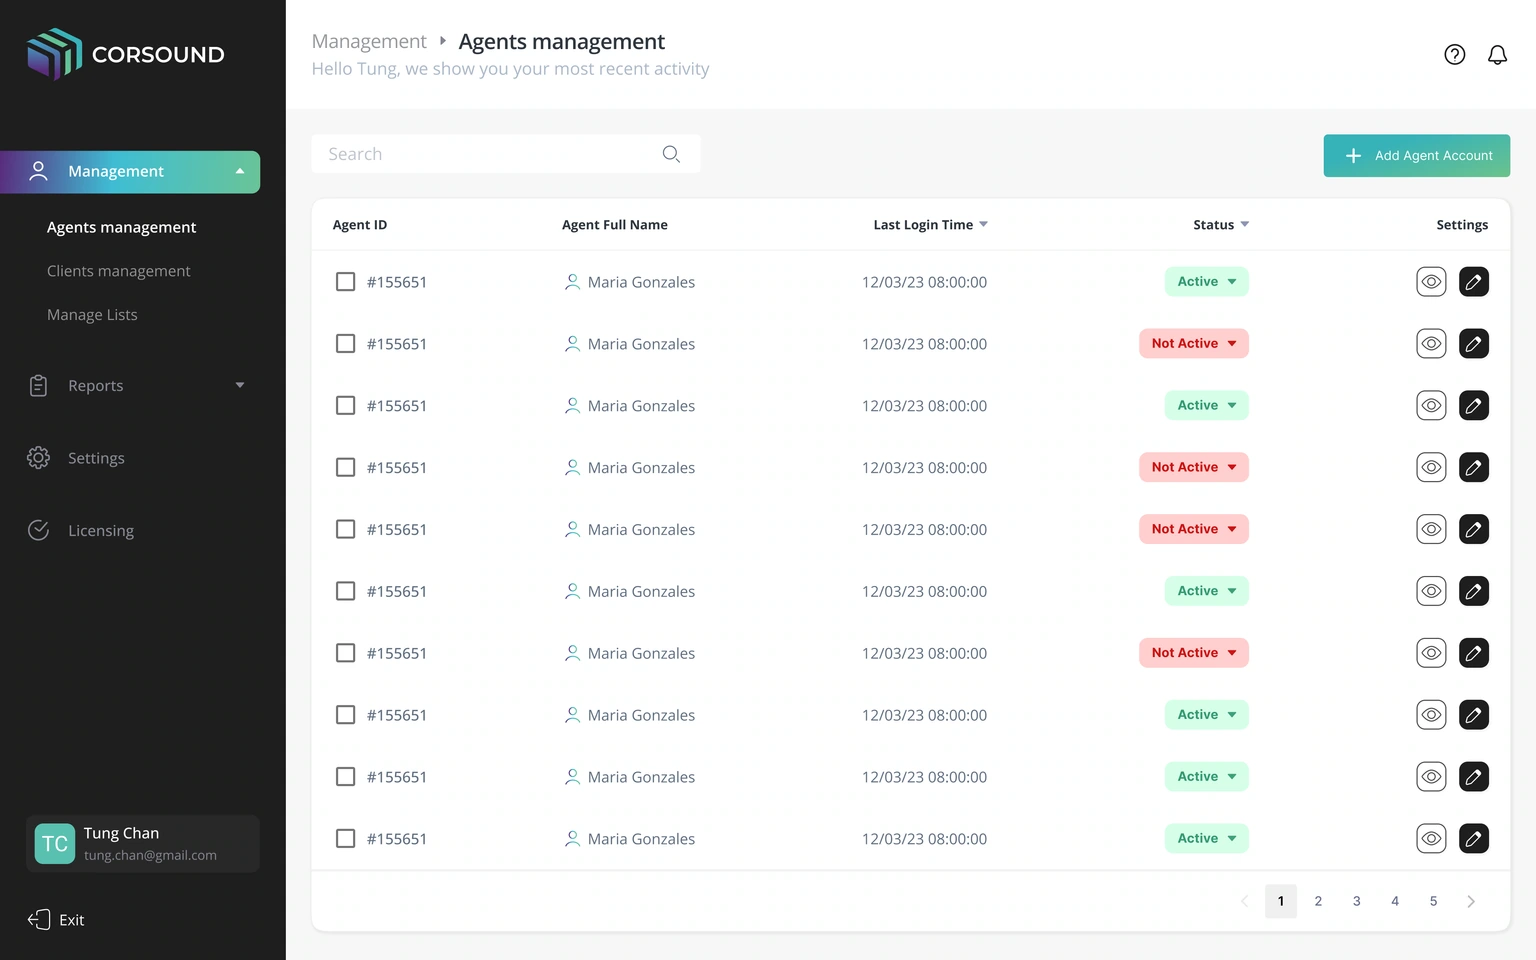The image size is (1536, 960).
Task: Open the Active status dropdown in first row
Action: point(1207,282)
